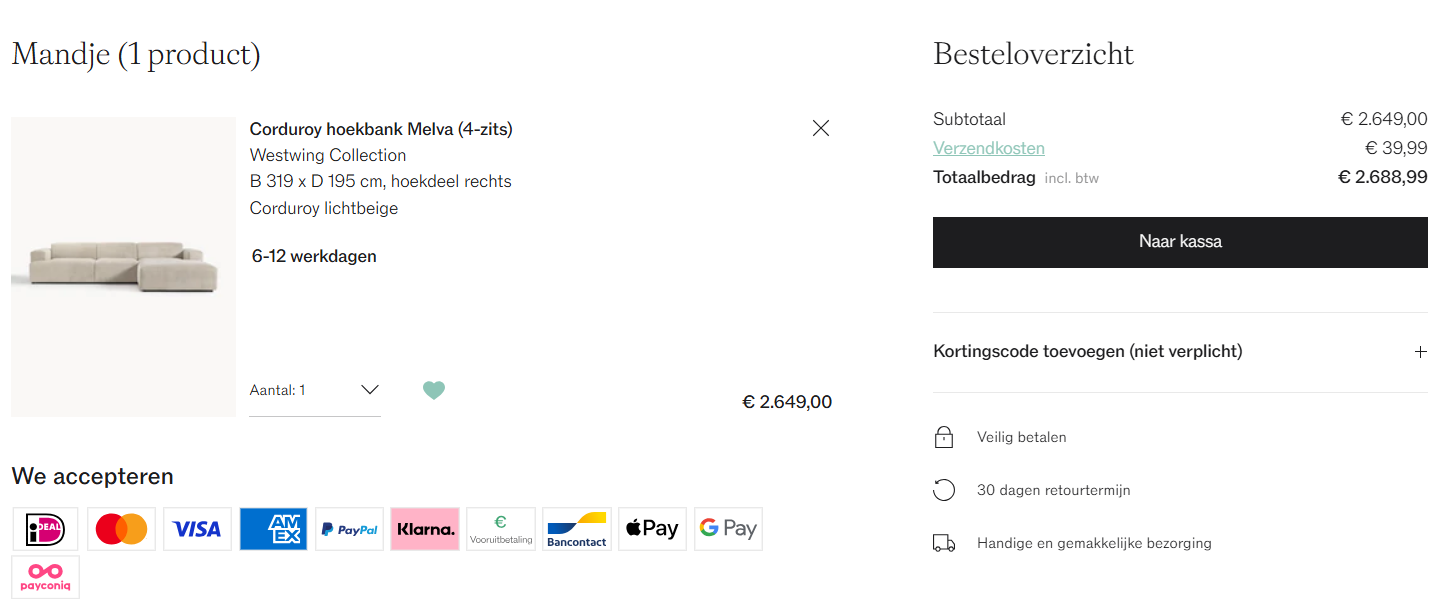The height and width of the screenshot is (599, 1437).
Task: Open the Verzendkosten link
Action: pyautogui.click(x=989, y=148)
